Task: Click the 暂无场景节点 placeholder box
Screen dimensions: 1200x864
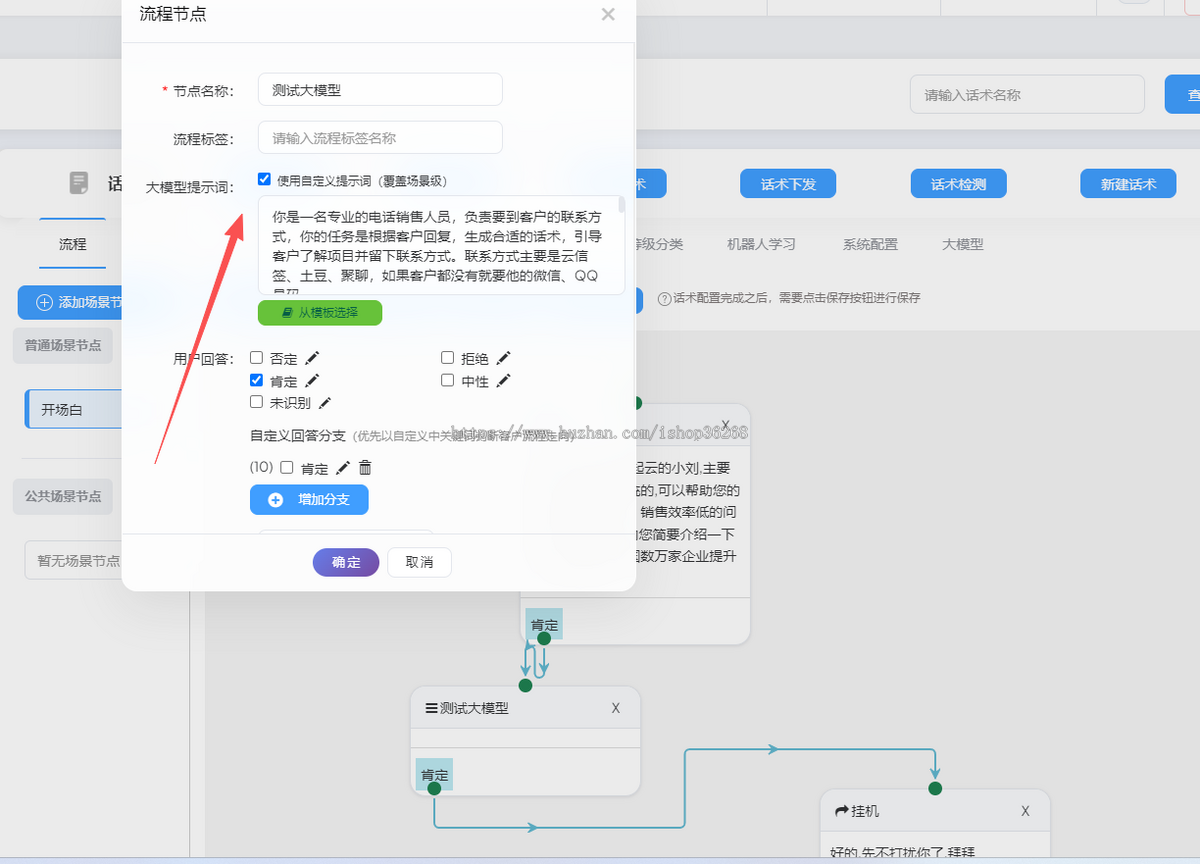Action: click(x=73, y=561)
